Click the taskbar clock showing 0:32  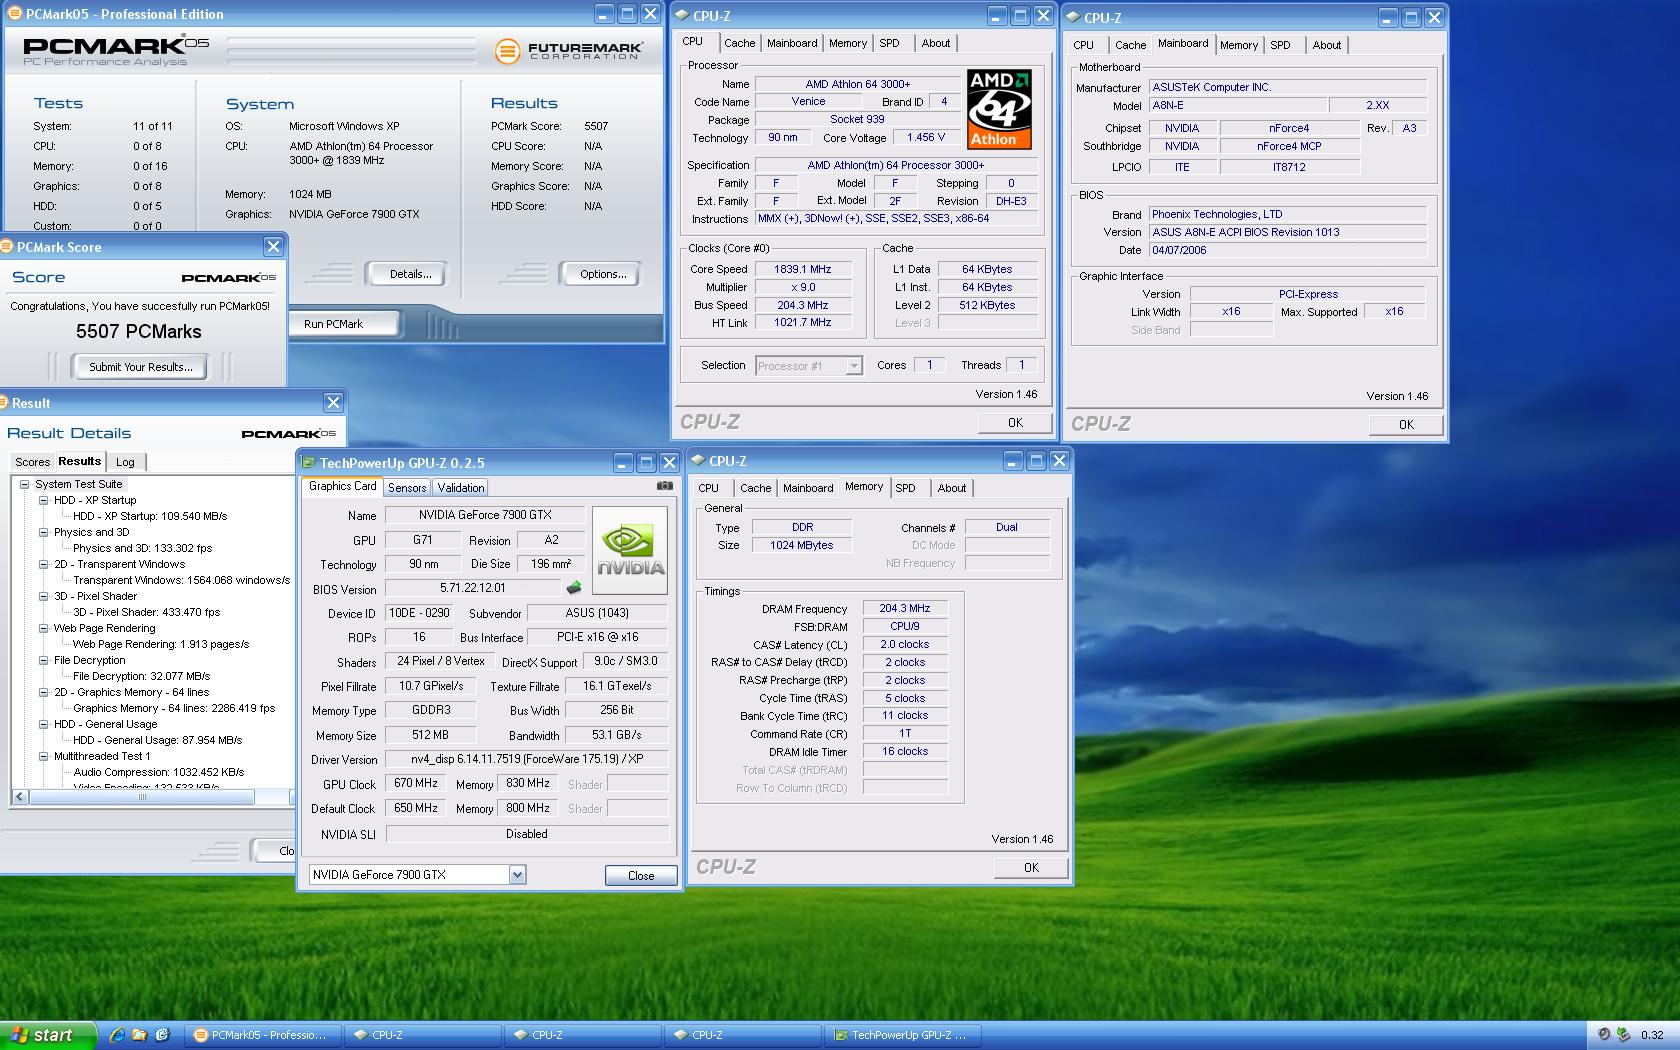tap(1652, 1035)
